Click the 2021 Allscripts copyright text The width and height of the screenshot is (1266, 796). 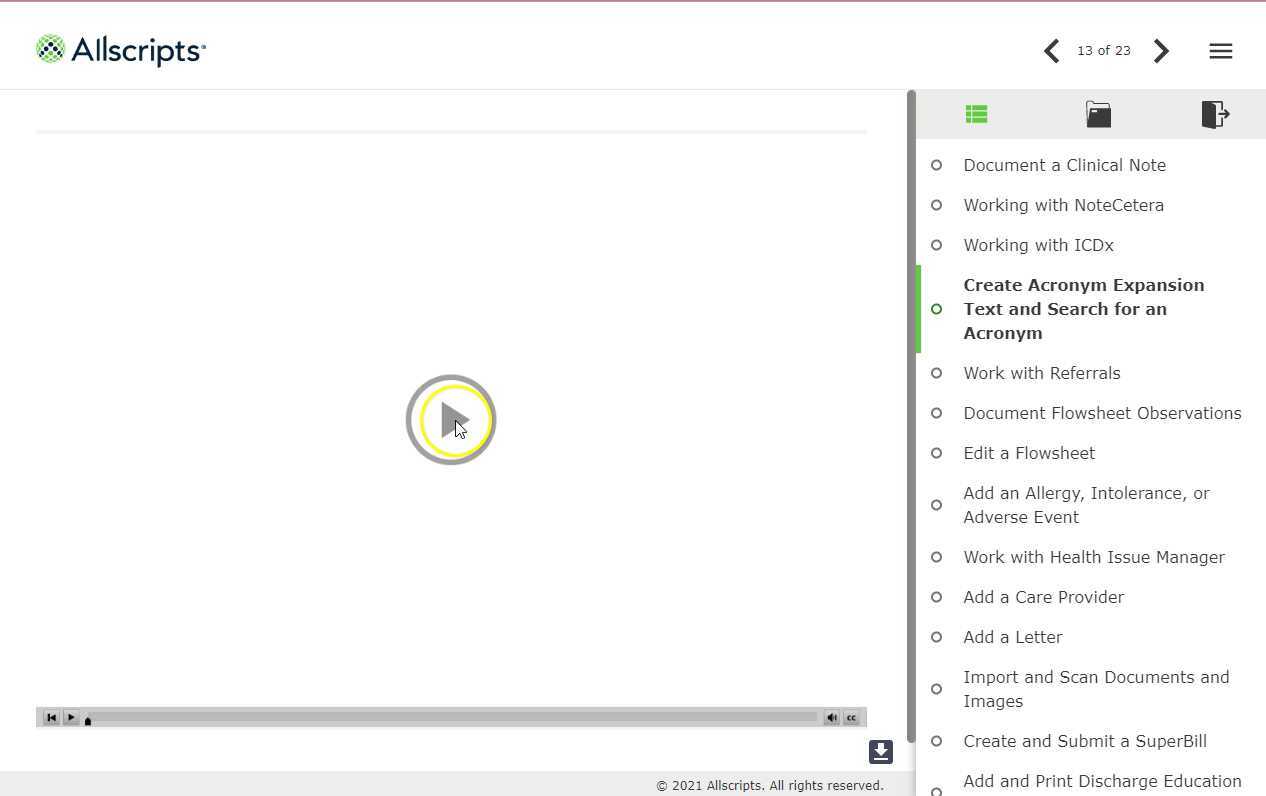770,786
